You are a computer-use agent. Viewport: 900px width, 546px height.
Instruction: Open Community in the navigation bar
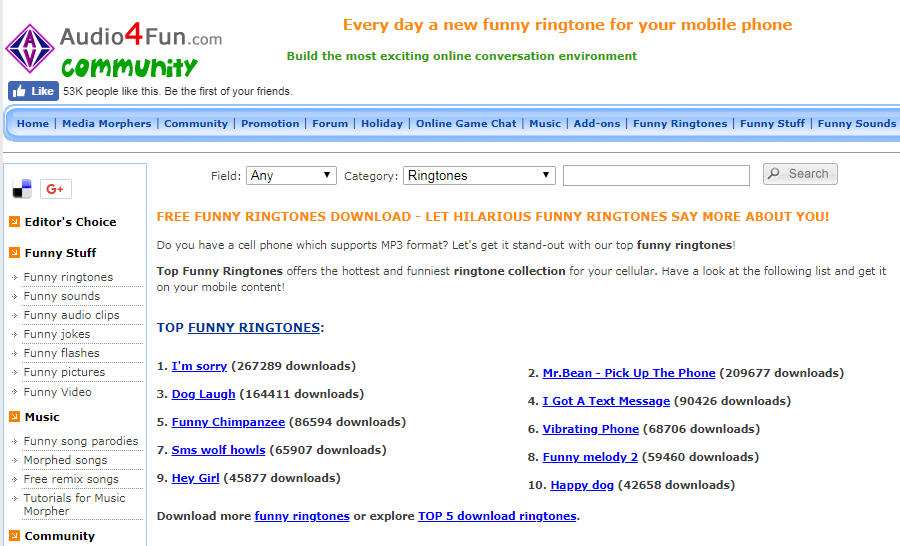[196, 123]
